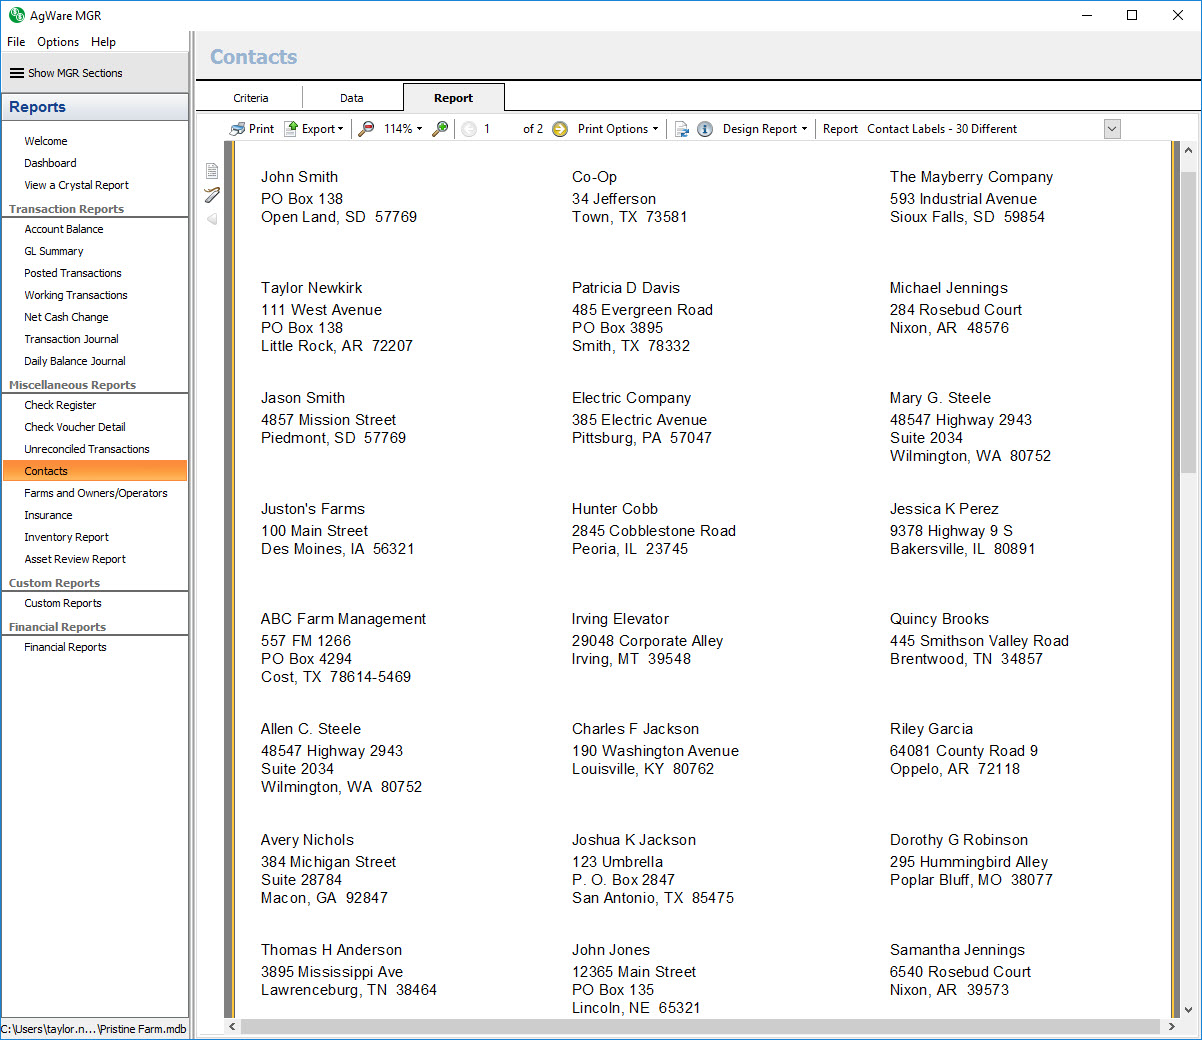Open the Print Options dropdown

point(618,129)
